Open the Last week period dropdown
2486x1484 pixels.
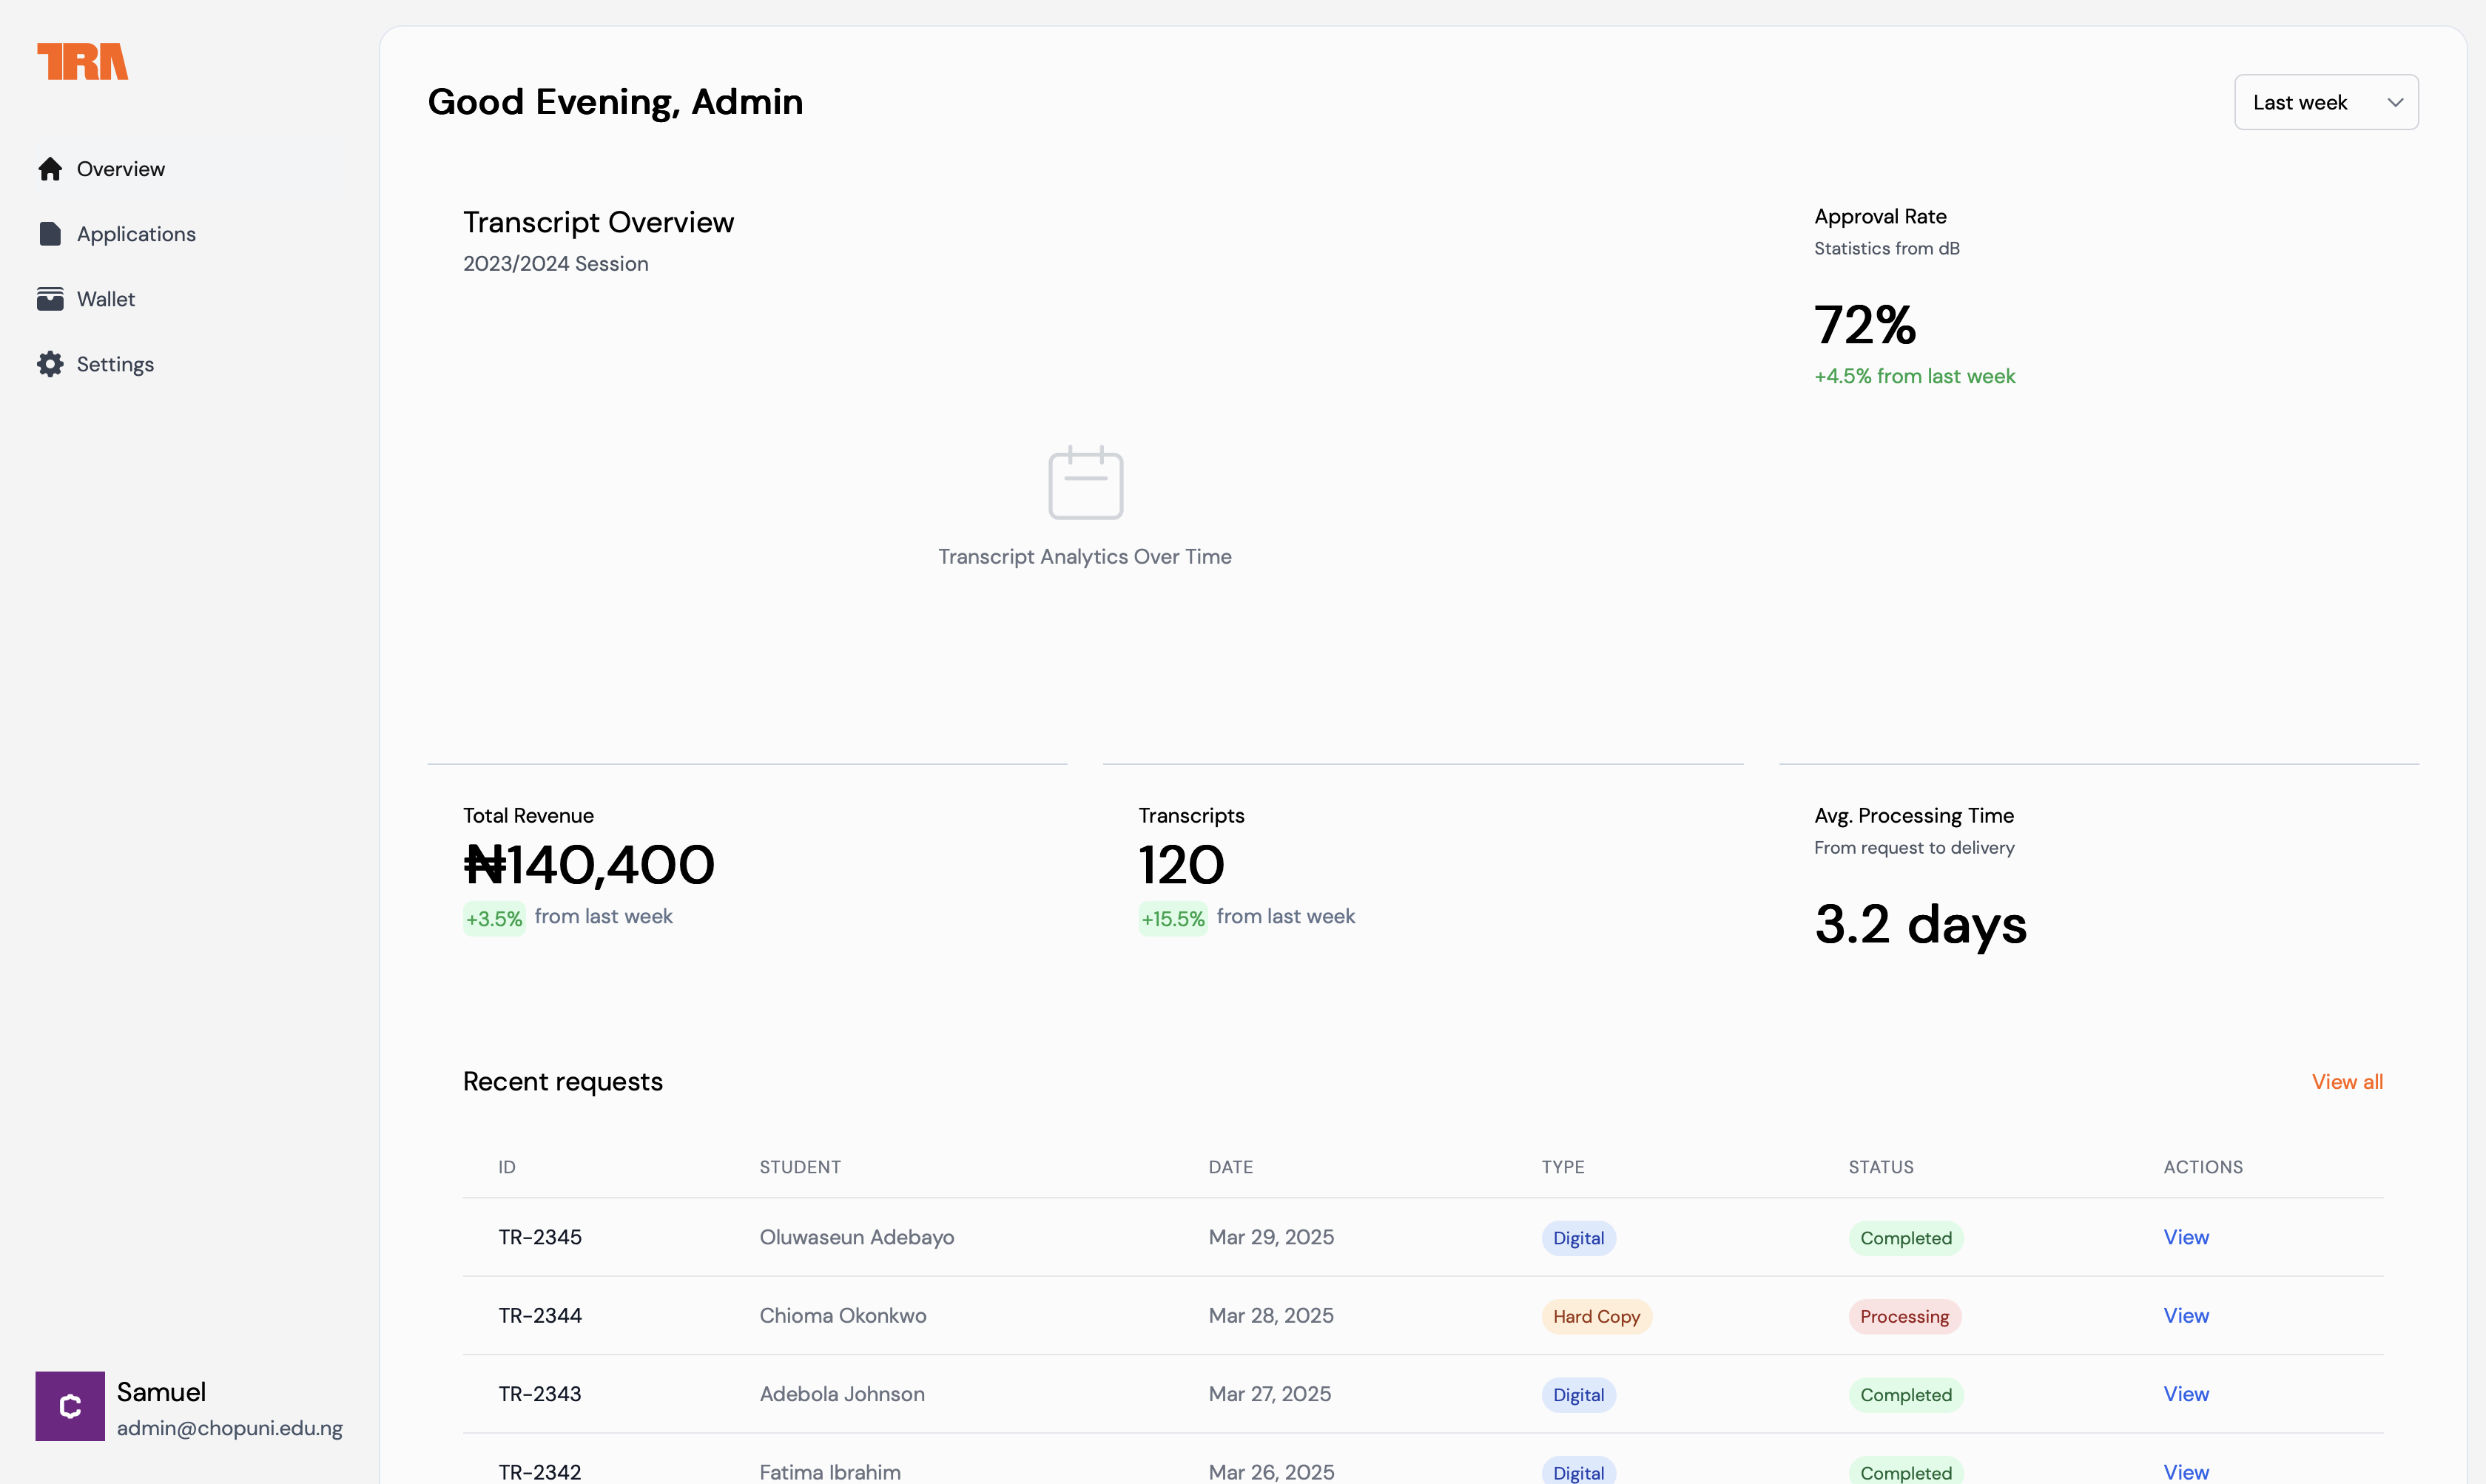[2325, 102]
